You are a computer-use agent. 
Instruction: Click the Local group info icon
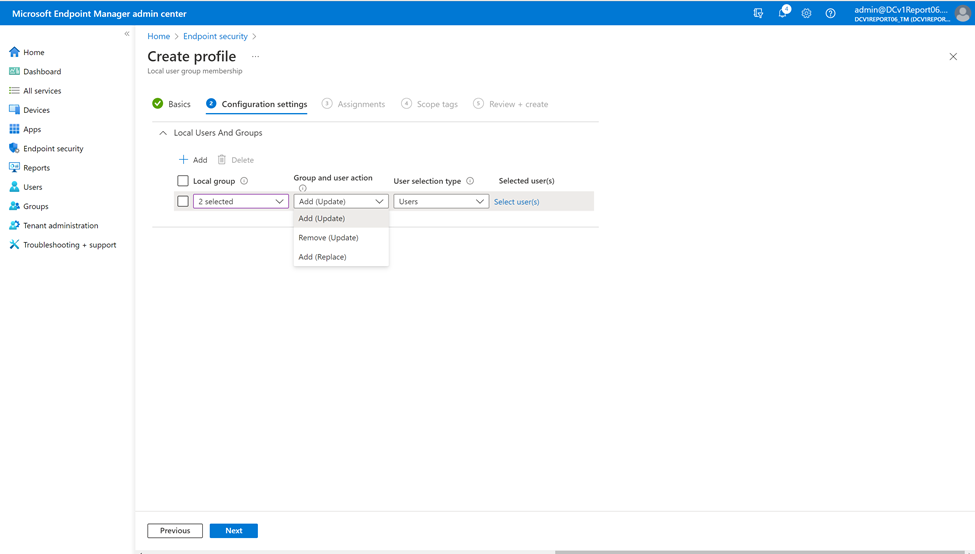click(244, 181)
